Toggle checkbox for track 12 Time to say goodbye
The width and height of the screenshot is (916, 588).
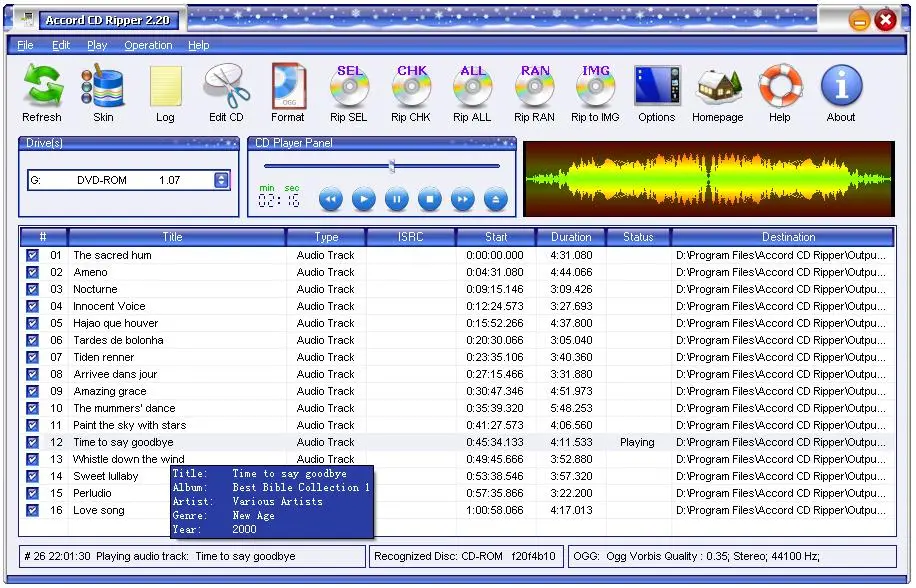(32, 442)
